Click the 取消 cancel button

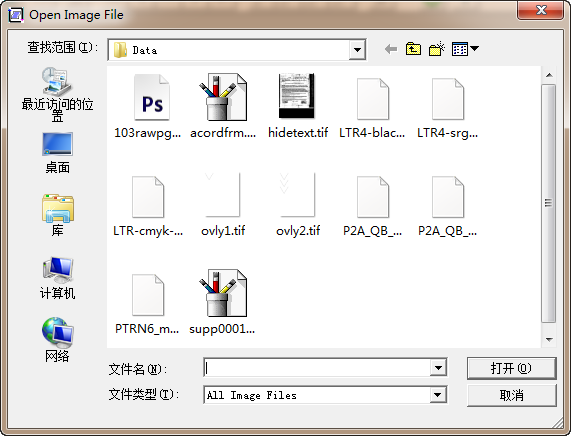point(511,395)
